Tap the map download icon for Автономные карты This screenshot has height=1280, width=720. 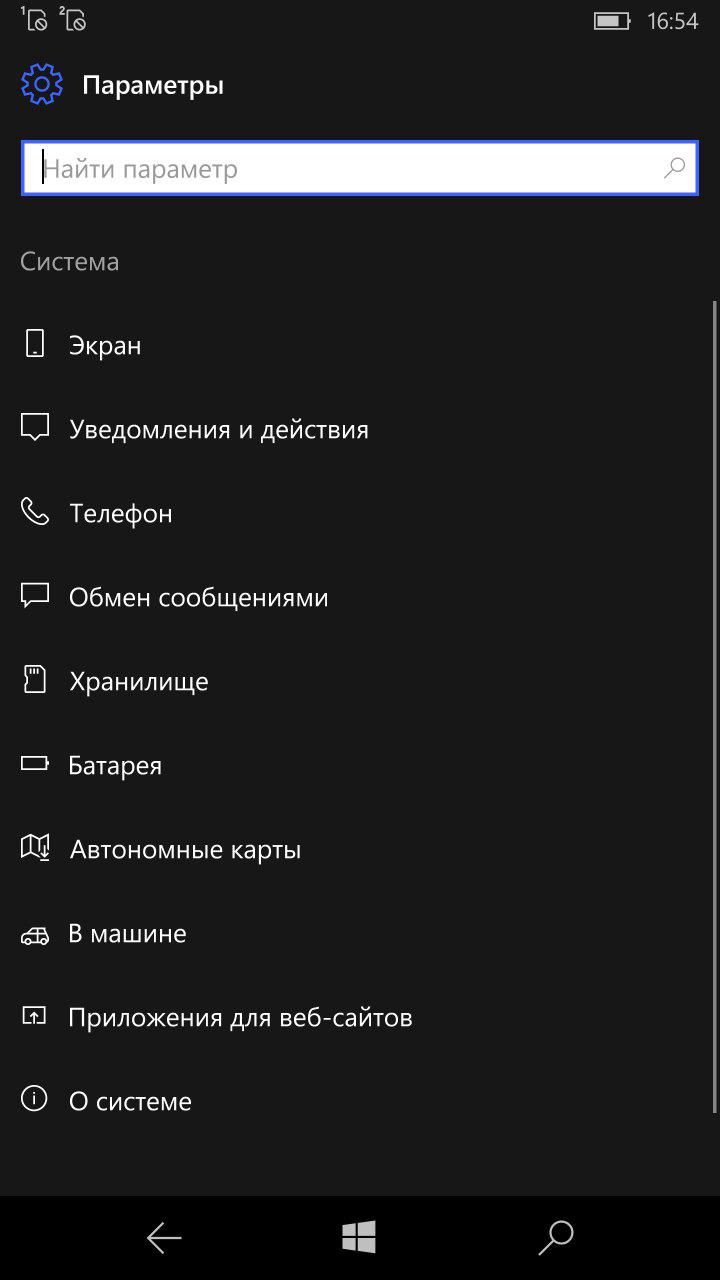click(35, 848)
